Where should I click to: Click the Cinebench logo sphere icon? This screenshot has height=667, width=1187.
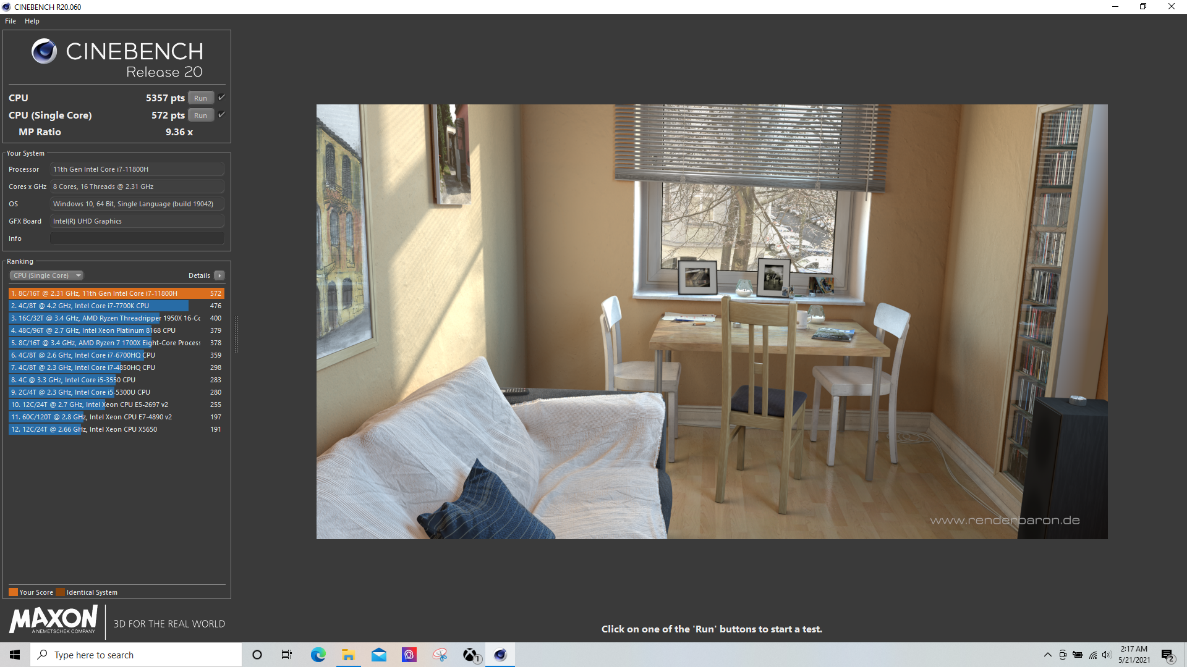pos(44,51)
